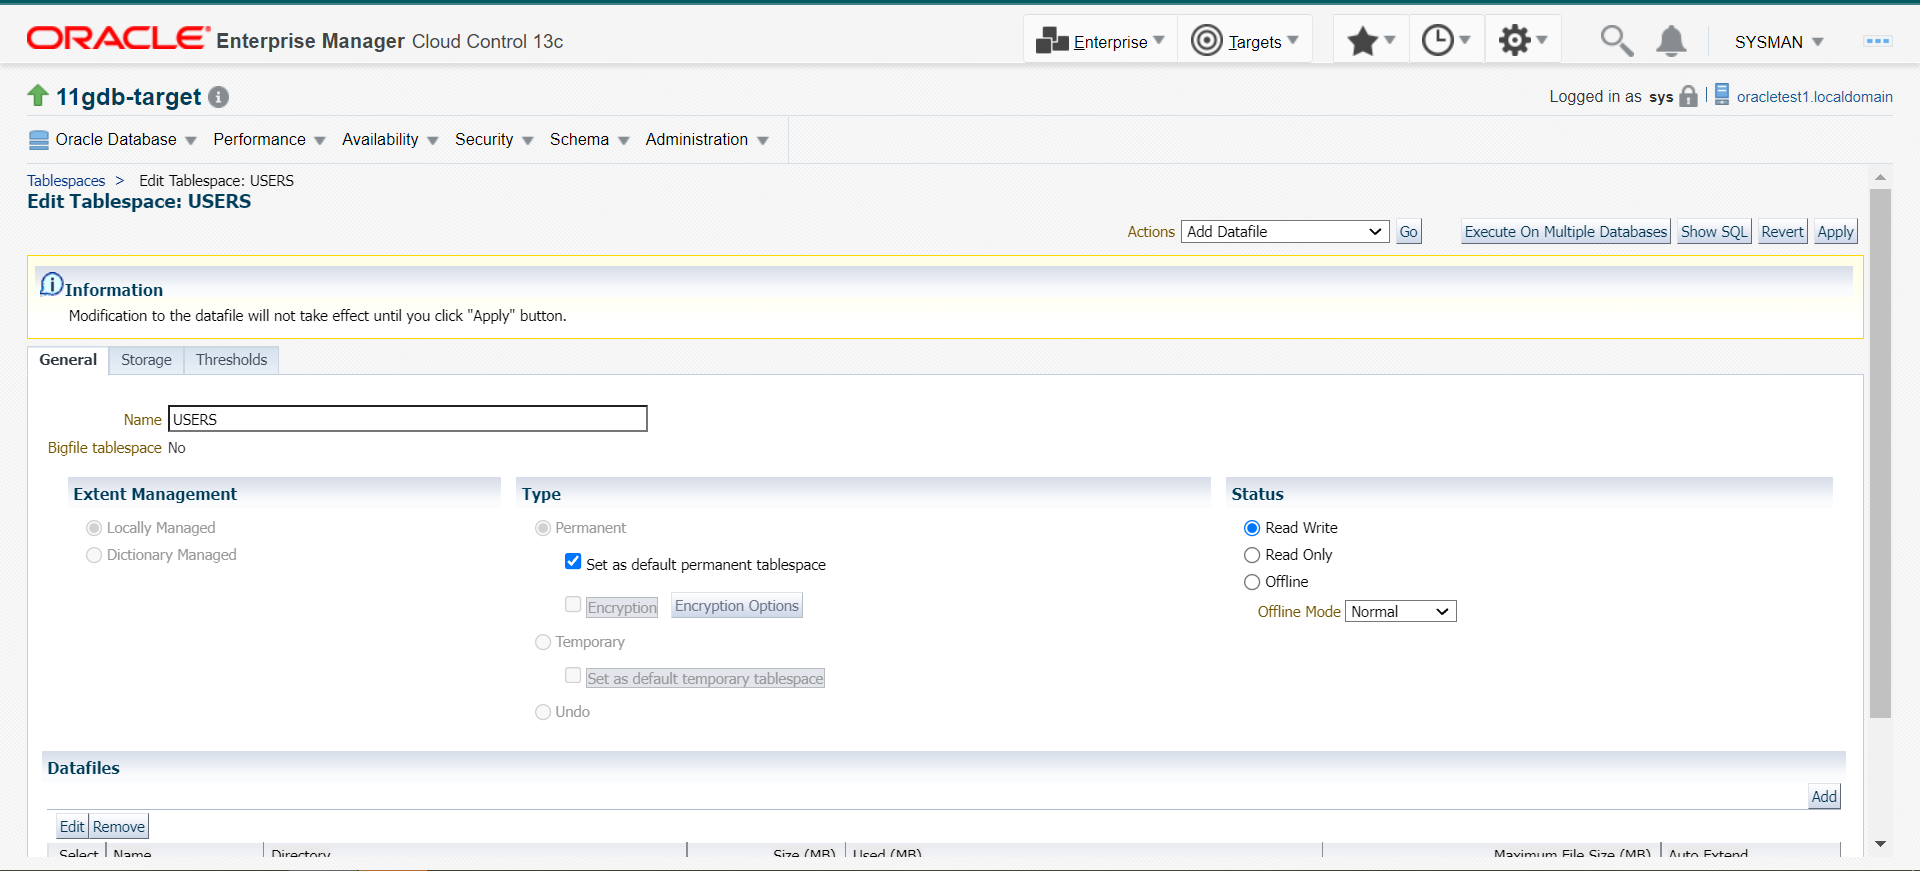This screenshot has height=871, width=1920.
Task: Expand the Administration menu
Action: pos(707,140)
